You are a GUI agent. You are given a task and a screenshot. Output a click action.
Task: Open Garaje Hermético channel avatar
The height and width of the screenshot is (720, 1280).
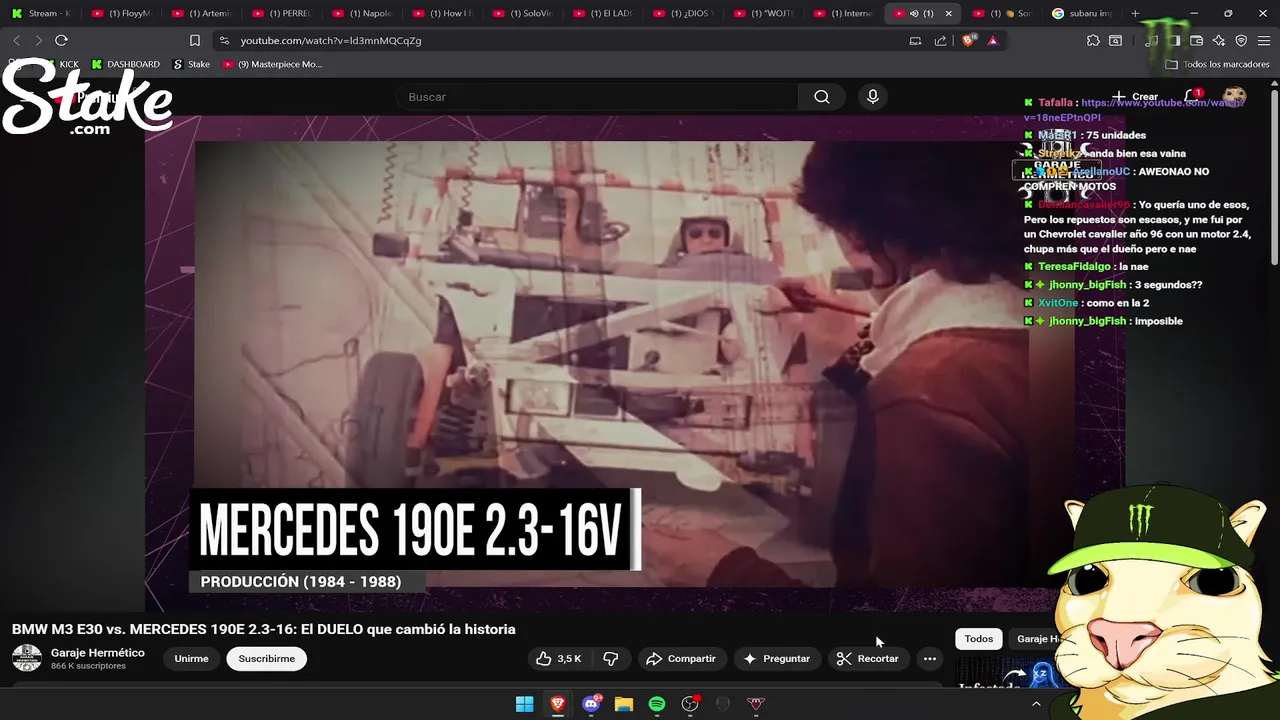click(27, 658)
